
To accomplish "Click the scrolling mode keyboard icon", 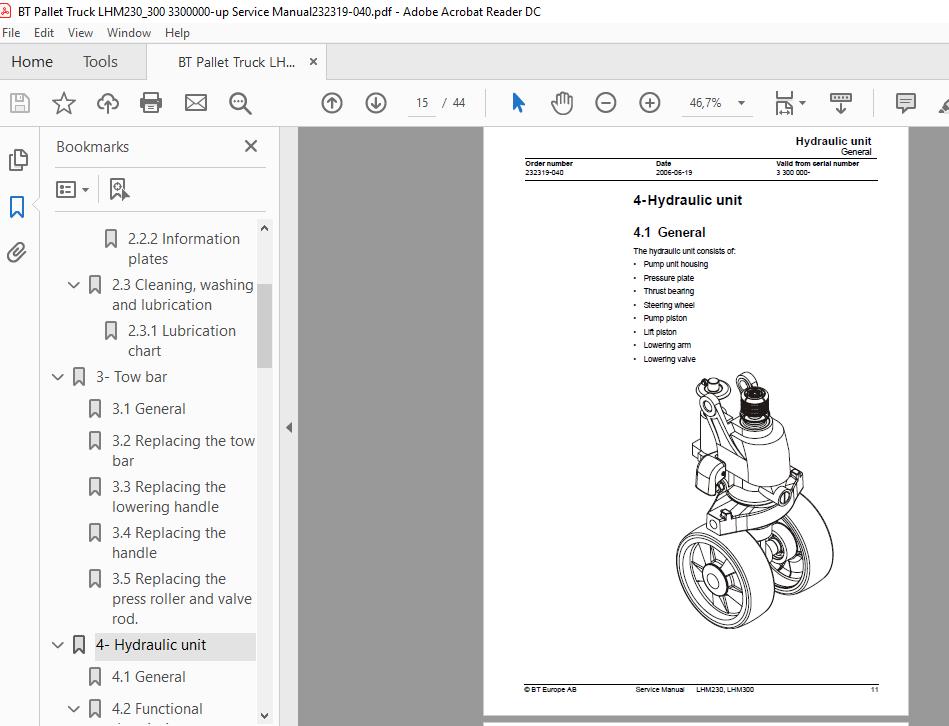I will [840, 103].
